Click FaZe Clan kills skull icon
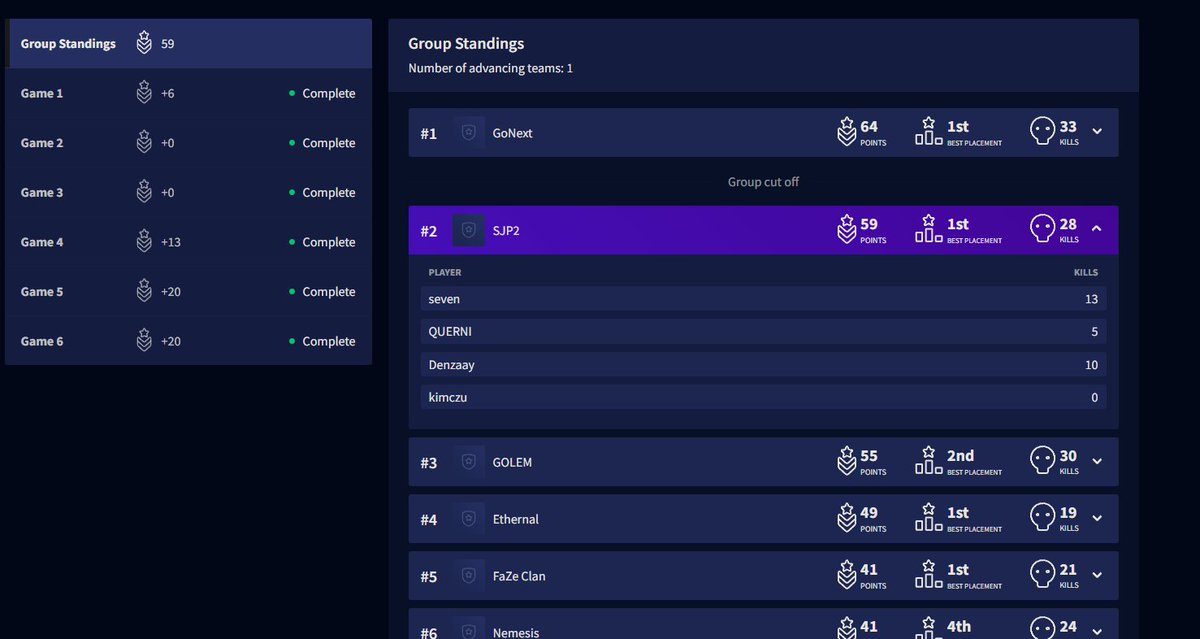 coord(1042,574)
